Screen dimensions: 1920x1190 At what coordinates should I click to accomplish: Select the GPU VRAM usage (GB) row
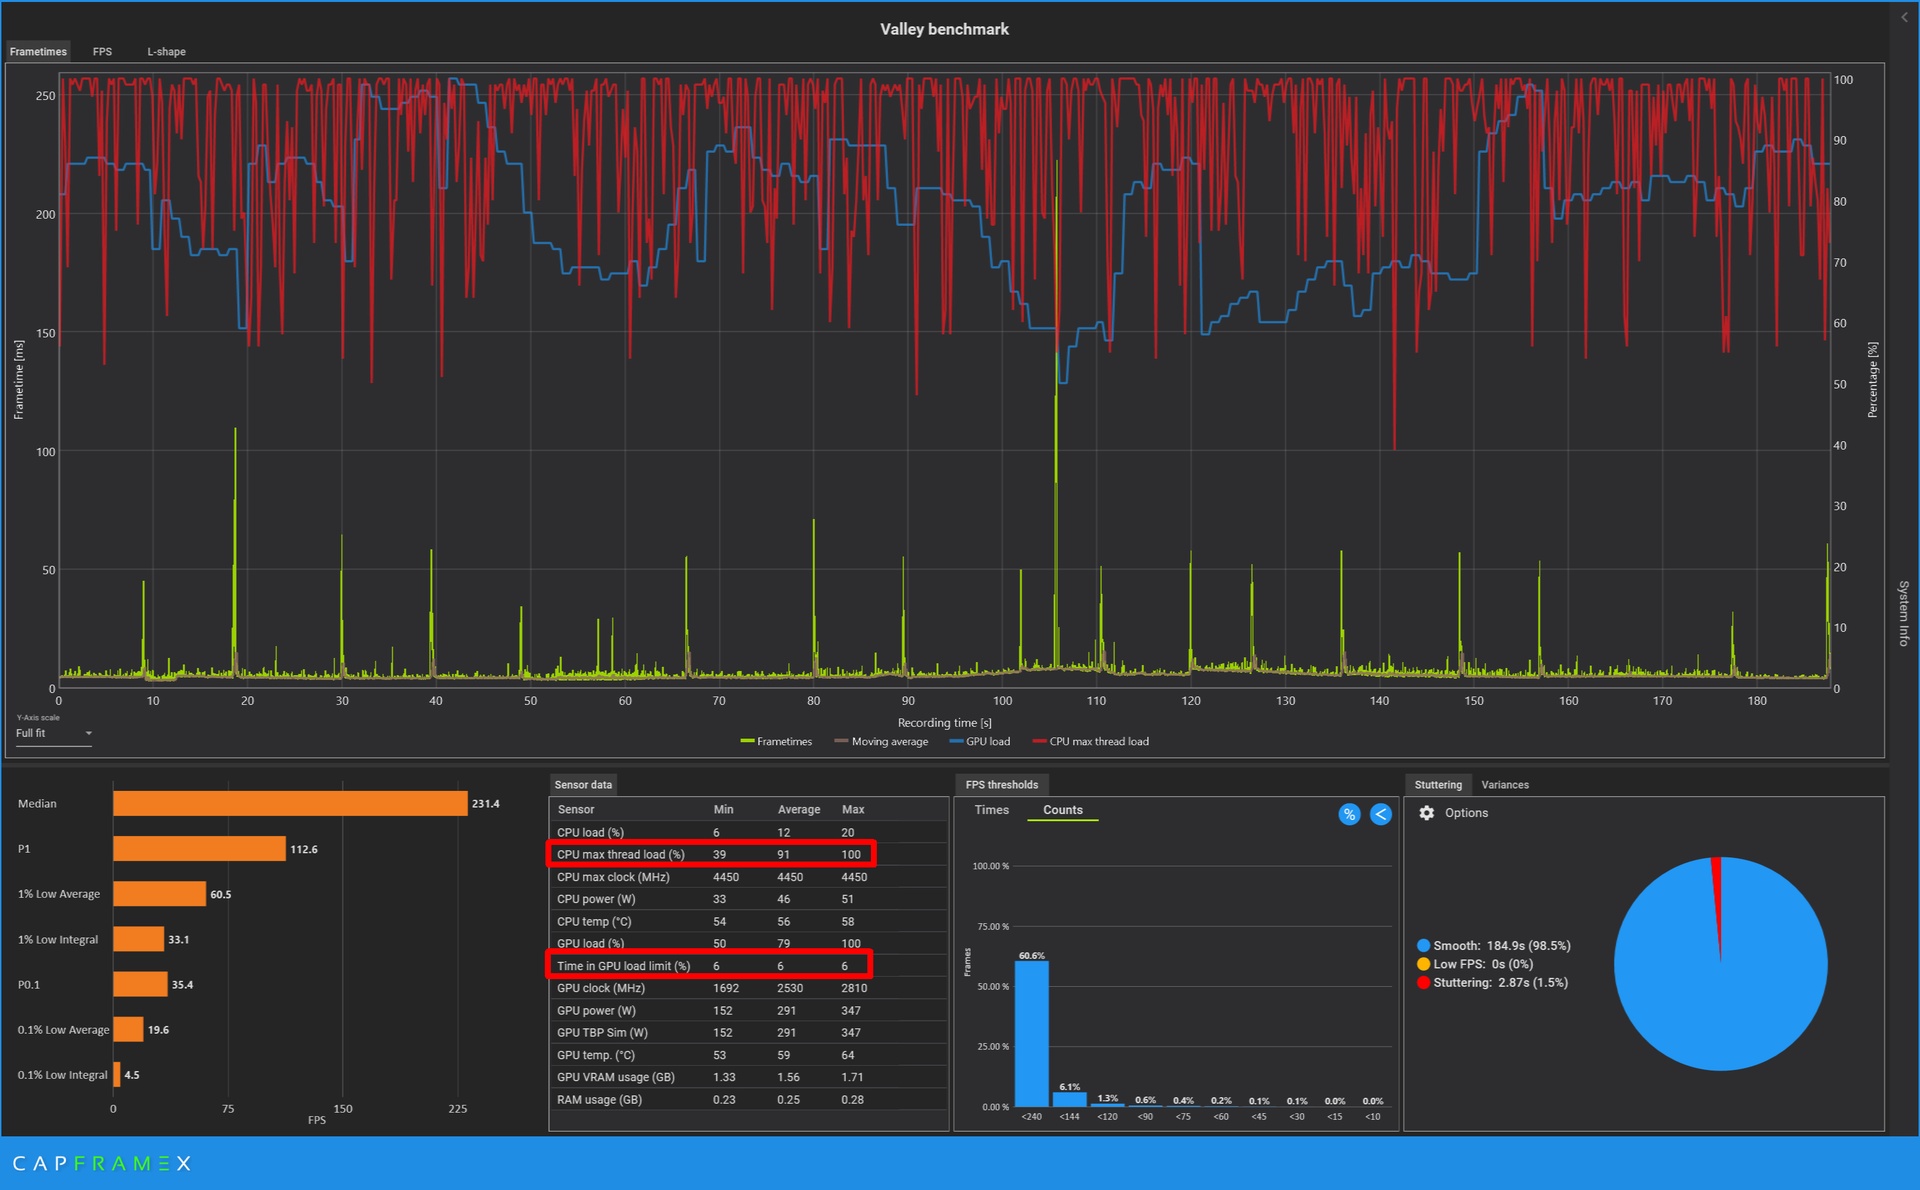[748, 1077]
